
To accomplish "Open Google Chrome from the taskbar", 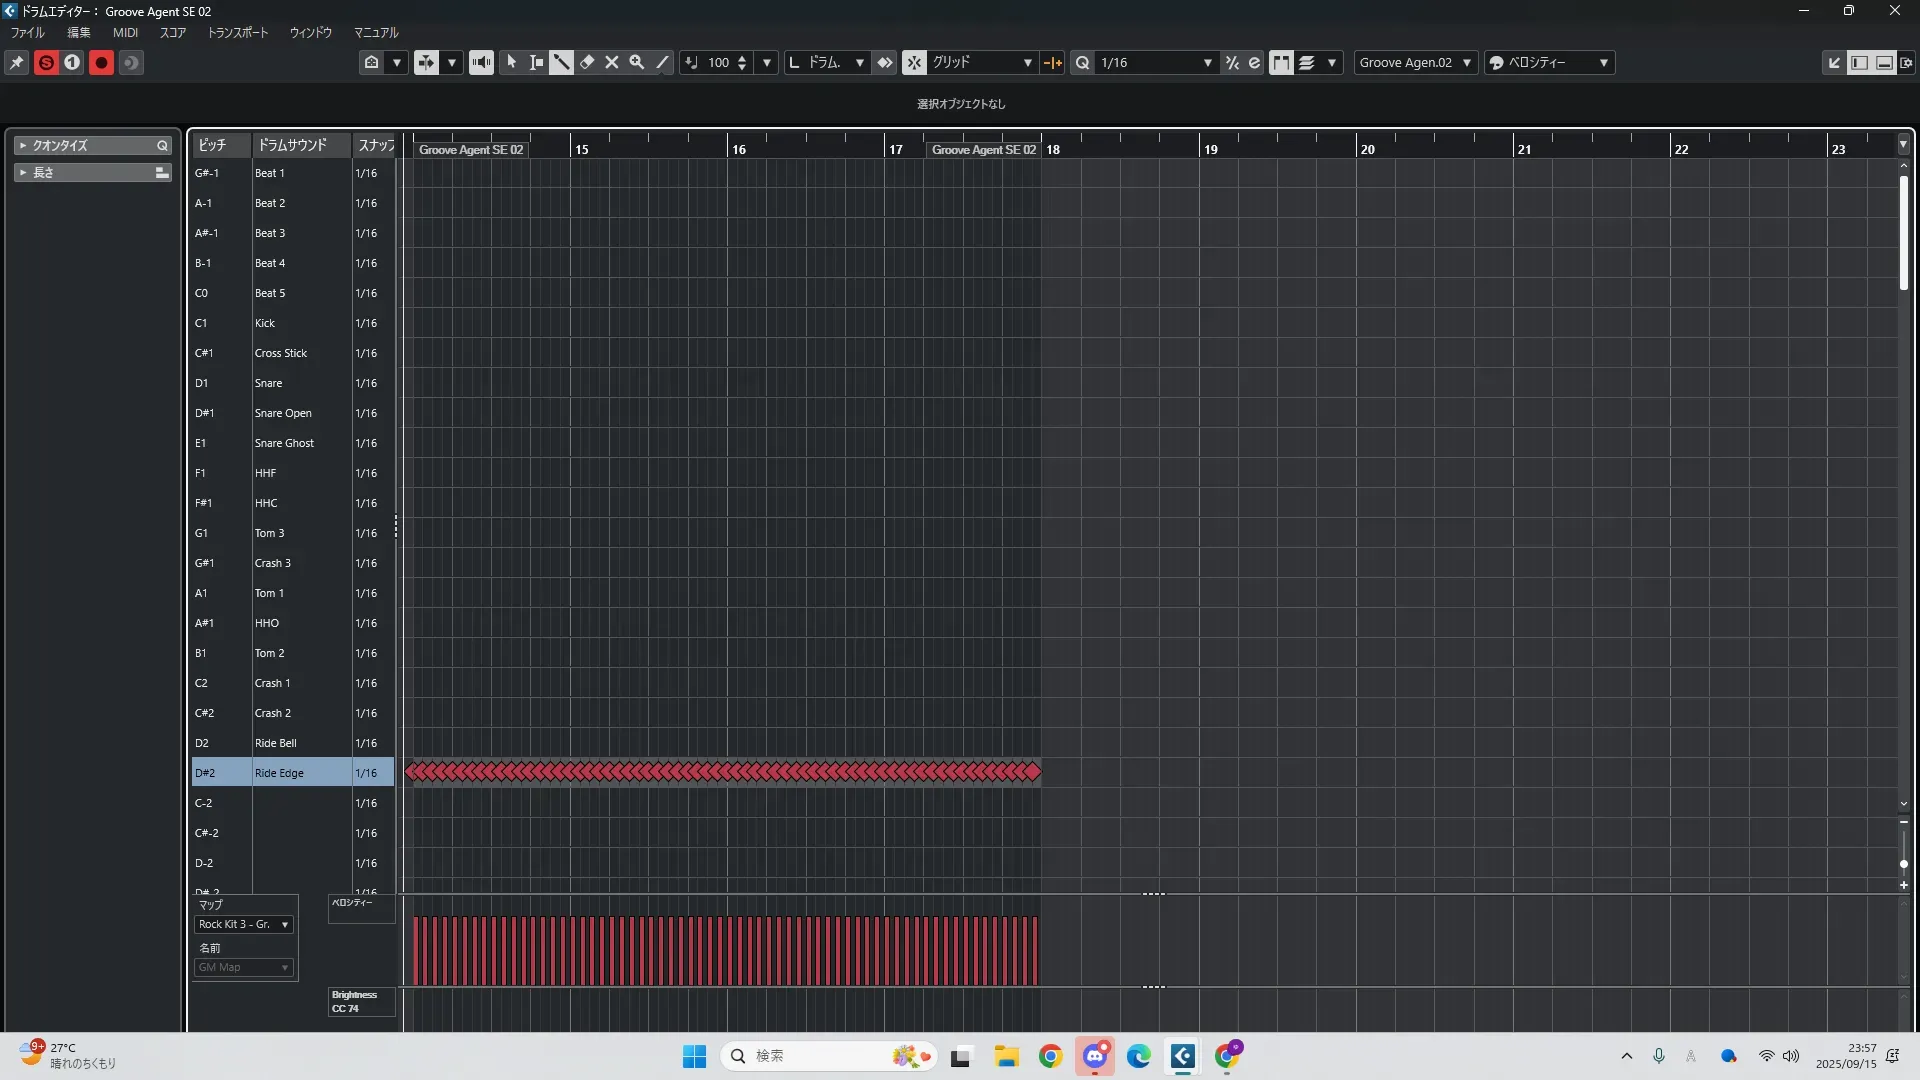I will (x=1050, y=1056).
